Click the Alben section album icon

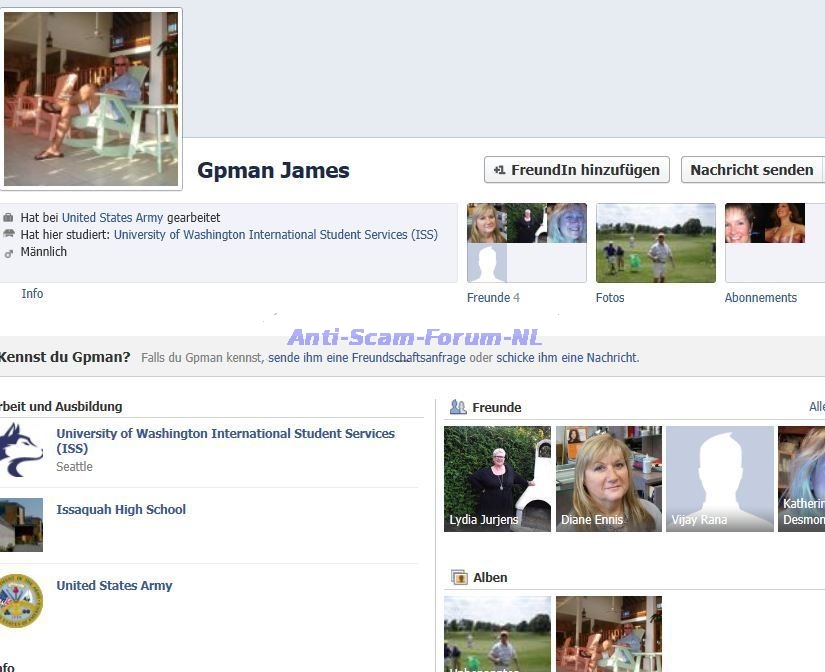pyautogui.click(x=459, y=577)
